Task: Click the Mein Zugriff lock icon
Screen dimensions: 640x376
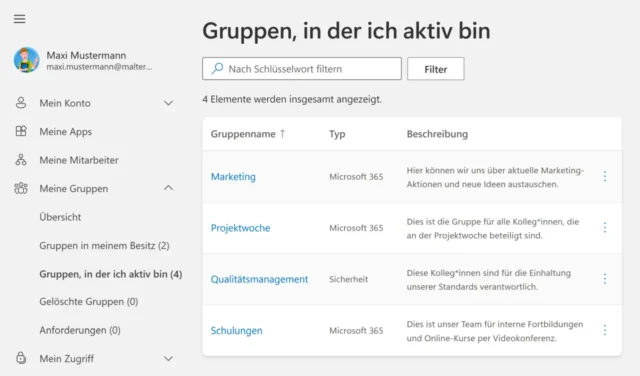Action: [21, 358]
